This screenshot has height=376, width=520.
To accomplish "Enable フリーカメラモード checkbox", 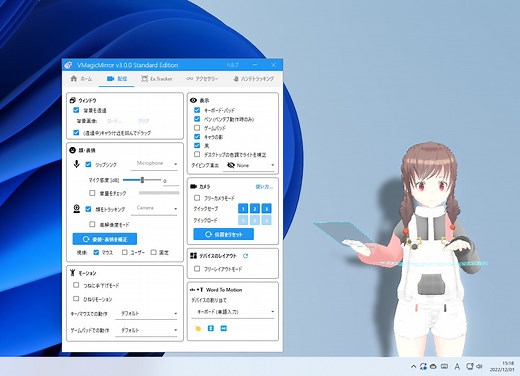I will pyautogui.click(x=197, y=198).
